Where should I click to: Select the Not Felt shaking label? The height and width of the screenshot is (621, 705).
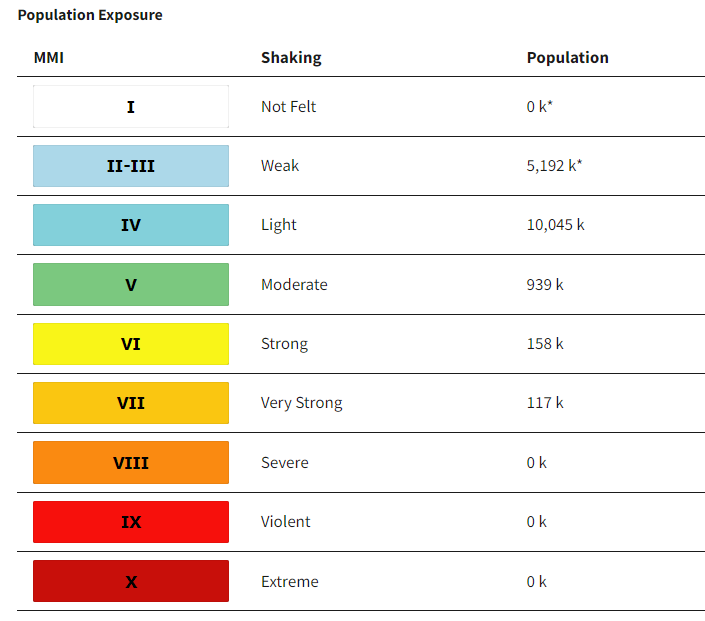point(288,106)
